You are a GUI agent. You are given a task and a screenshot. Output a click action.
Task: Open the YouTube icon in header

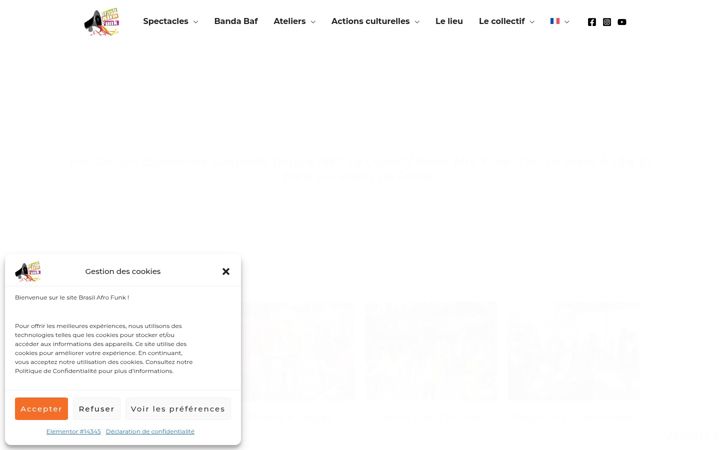coord(622,22)
